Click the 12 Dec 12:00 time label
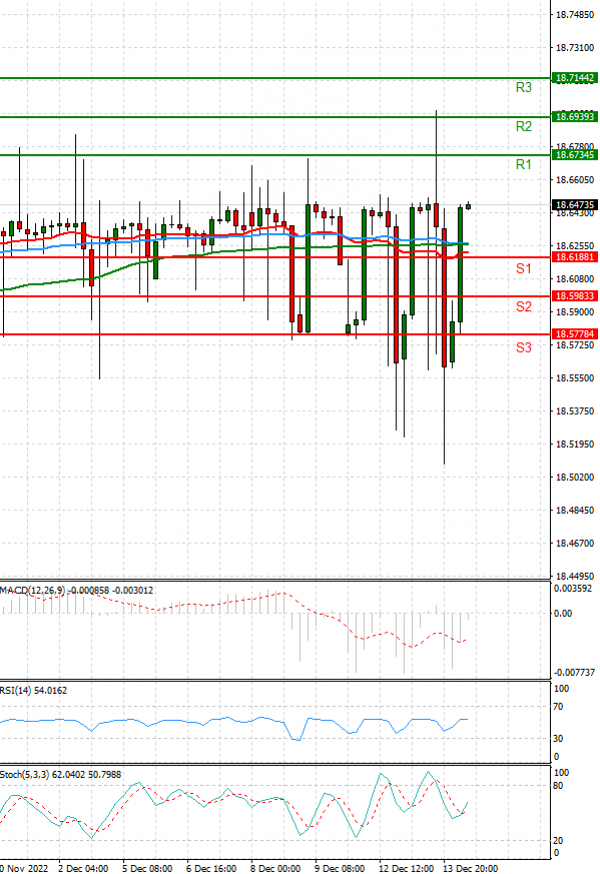The width and height of the screenshot is (600, 874). [406, 868]
